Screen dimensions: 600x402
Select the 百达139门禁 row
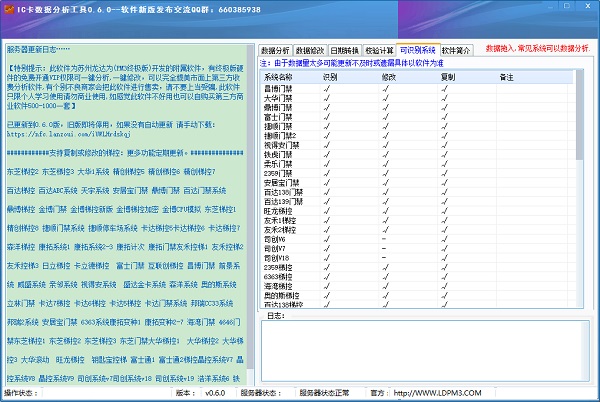[417, 202]
